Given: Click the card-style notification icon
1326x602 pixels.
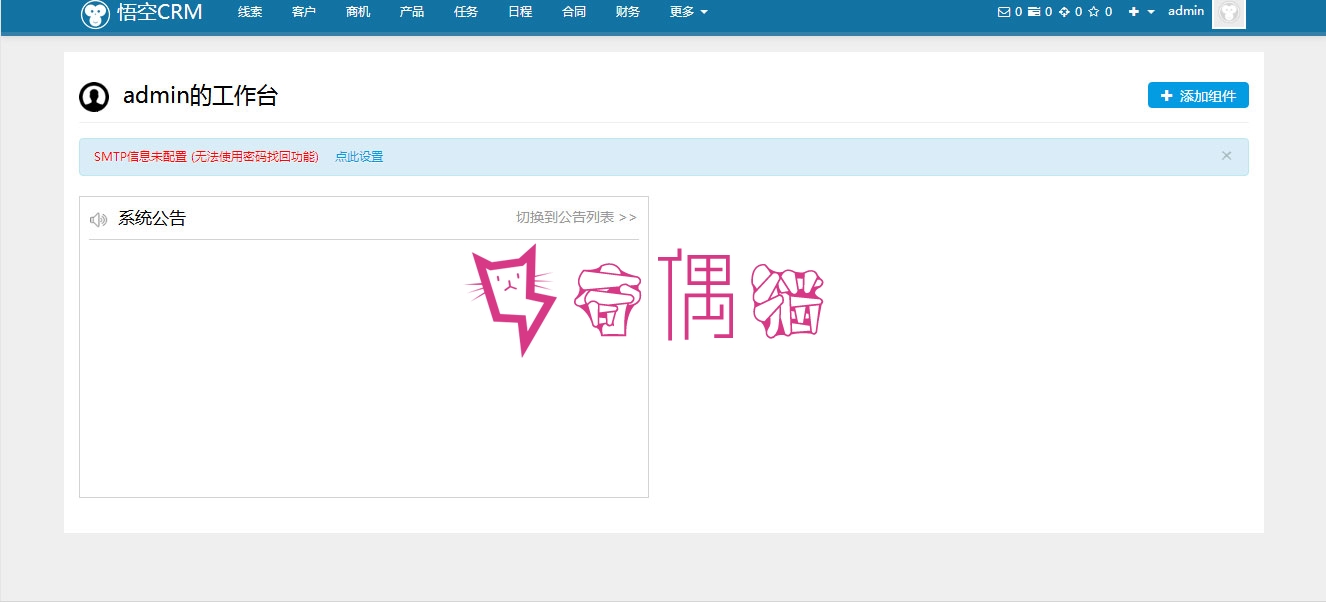Looking at the screenshot, I should tap(1034, 12).
